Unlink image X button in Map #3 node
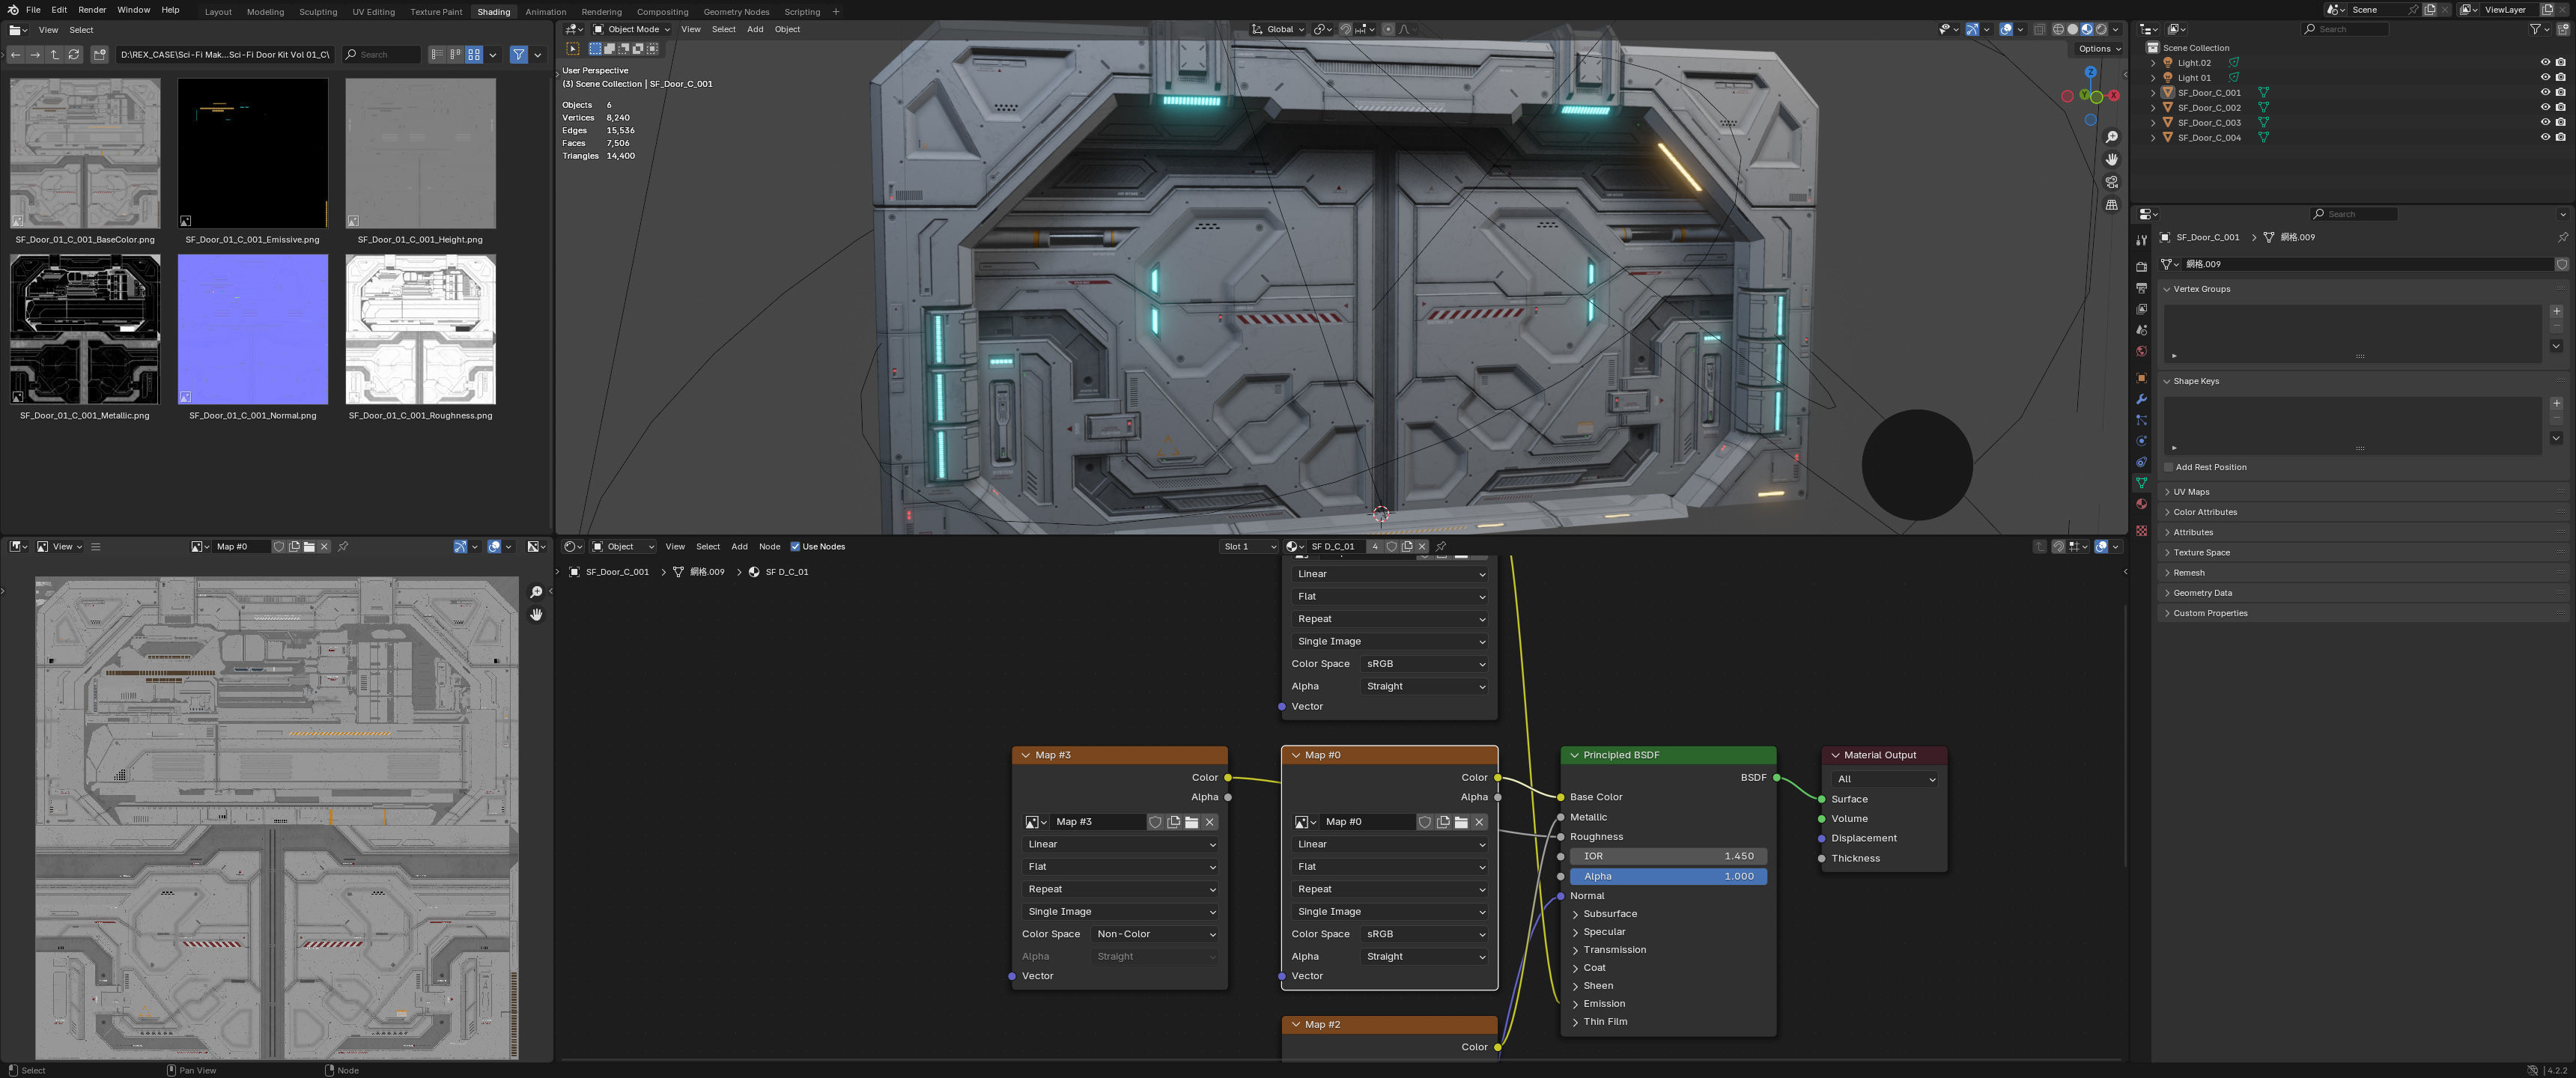 pos(1209,822)
